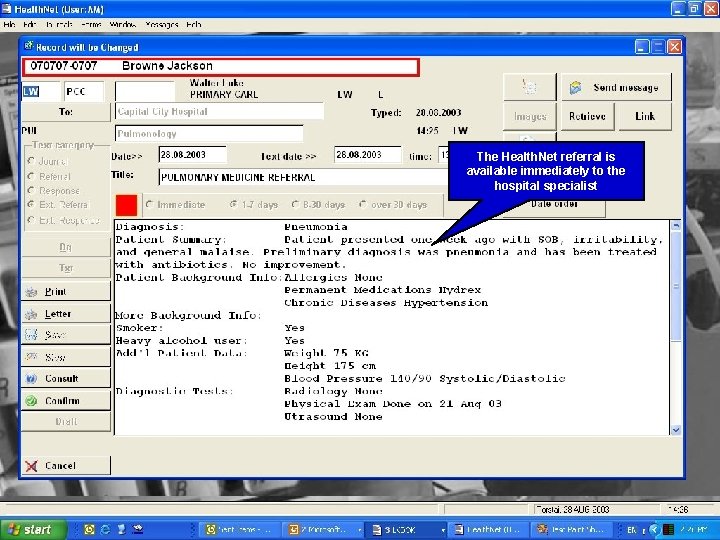
Task: Click the blank field beside the PCC field
Action: 145,91
